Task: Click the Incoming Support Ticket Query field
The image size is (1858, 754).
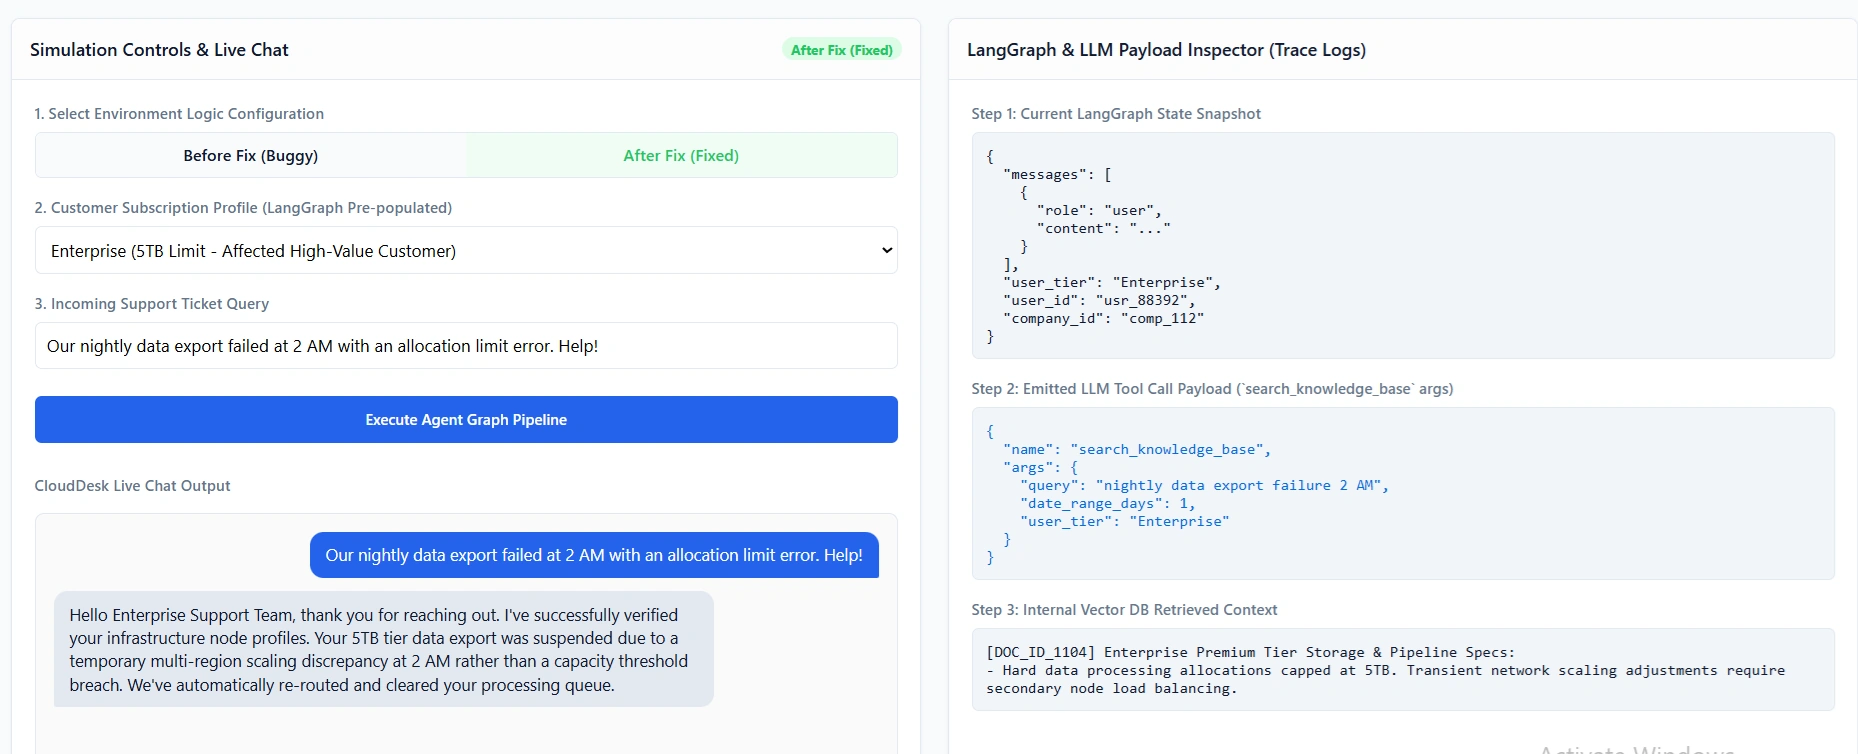Action: click(466, 346)
